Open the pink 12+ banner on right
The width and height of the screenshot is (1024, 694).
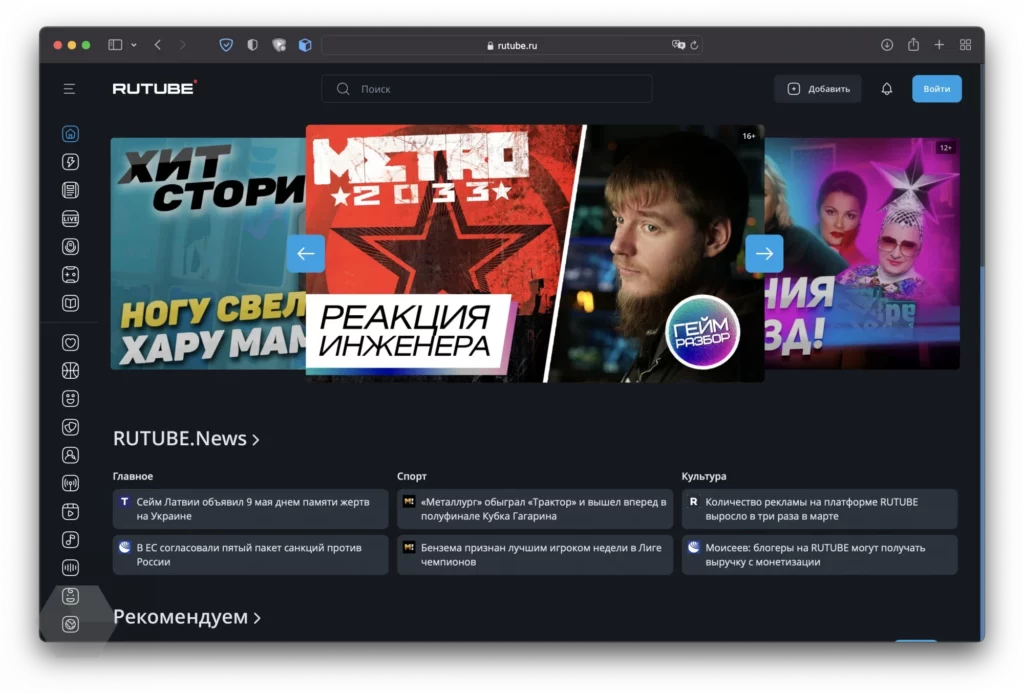point(862,253)
